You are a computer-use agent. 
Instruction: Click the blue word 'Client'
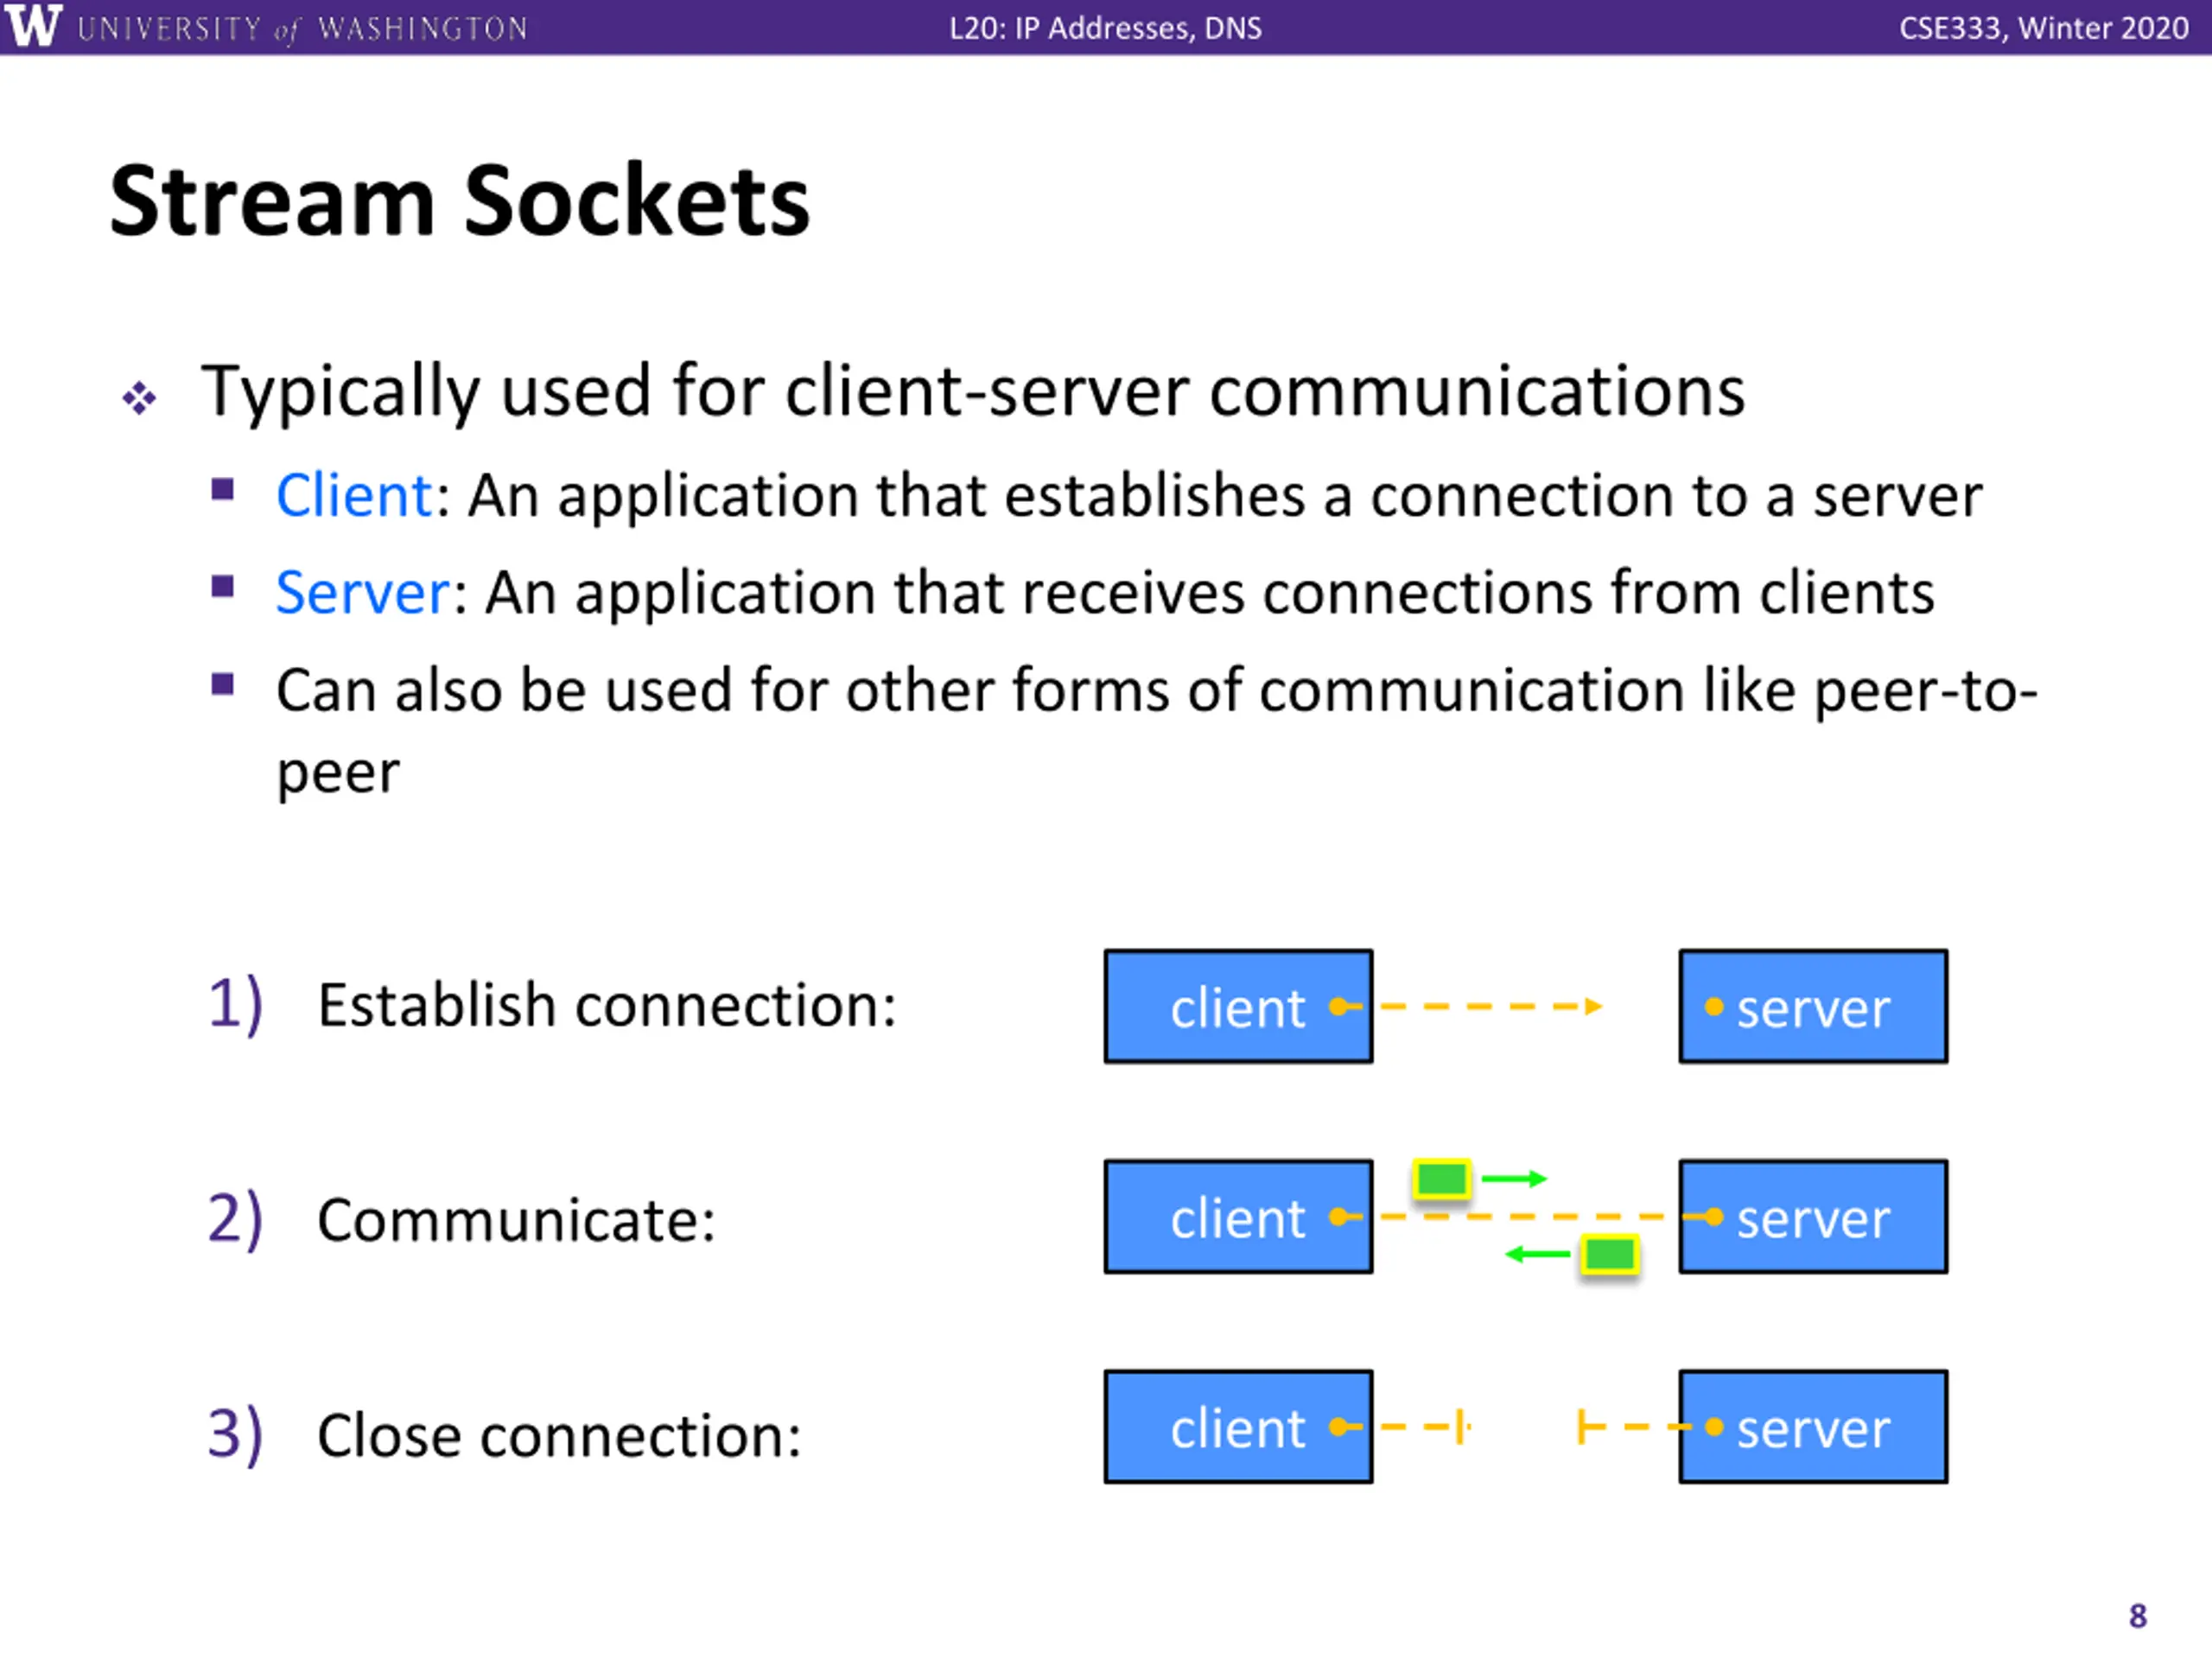point(354,495)
